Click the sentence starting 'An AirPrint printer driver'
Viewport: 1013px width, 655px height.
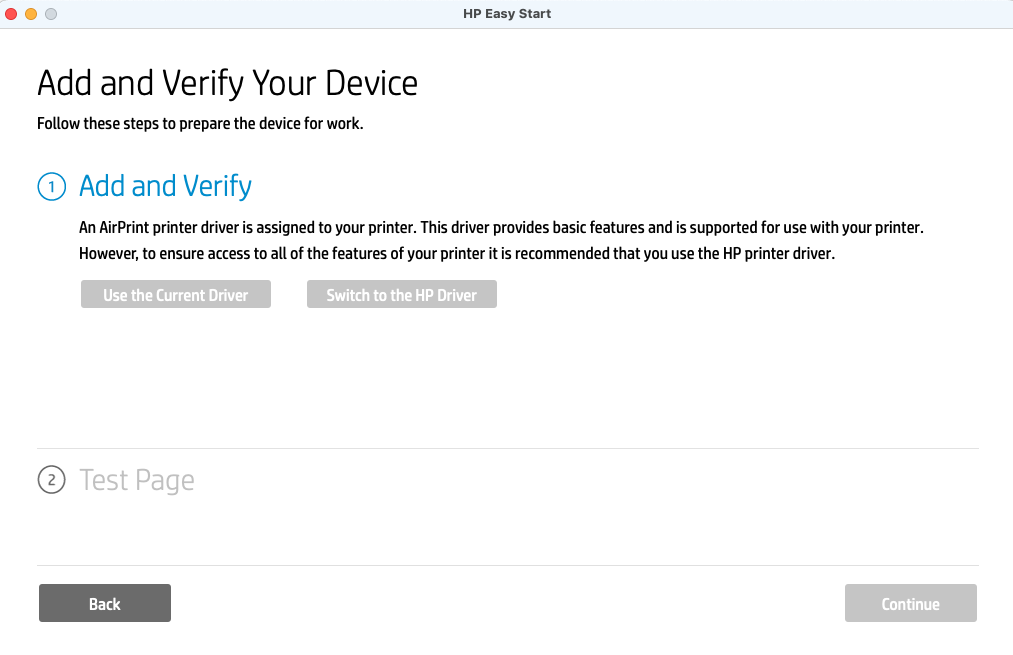pyautogui.click(x=500, y=228)
